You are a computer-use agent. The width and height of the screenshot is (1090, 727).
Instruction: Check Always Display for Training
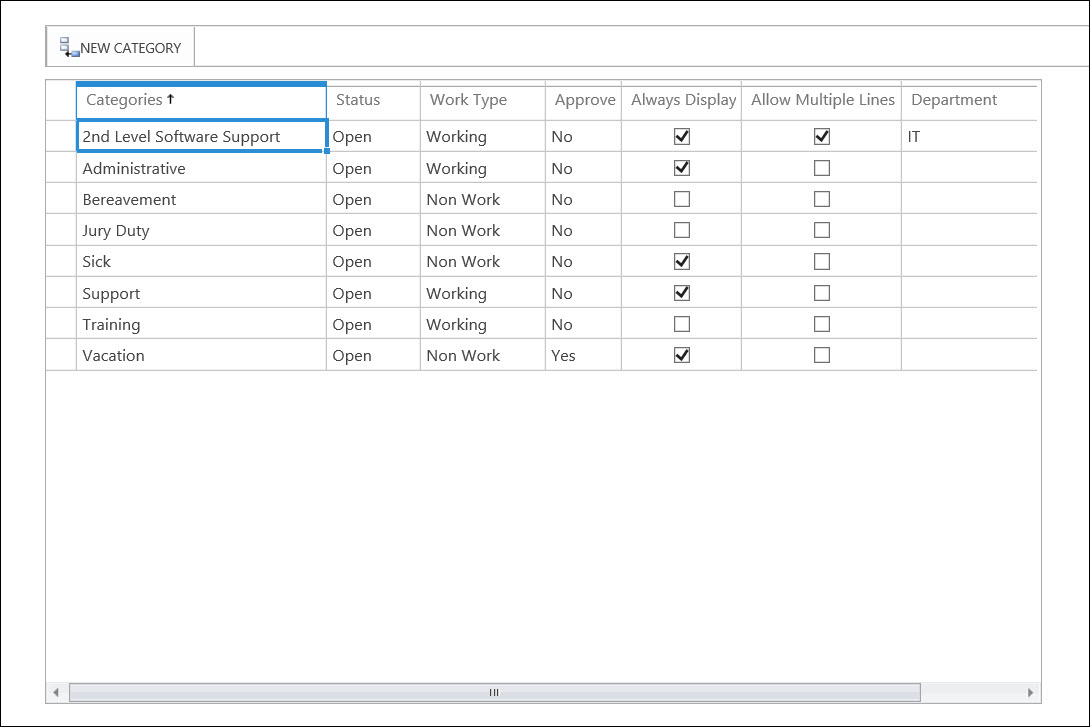[682, 324]
